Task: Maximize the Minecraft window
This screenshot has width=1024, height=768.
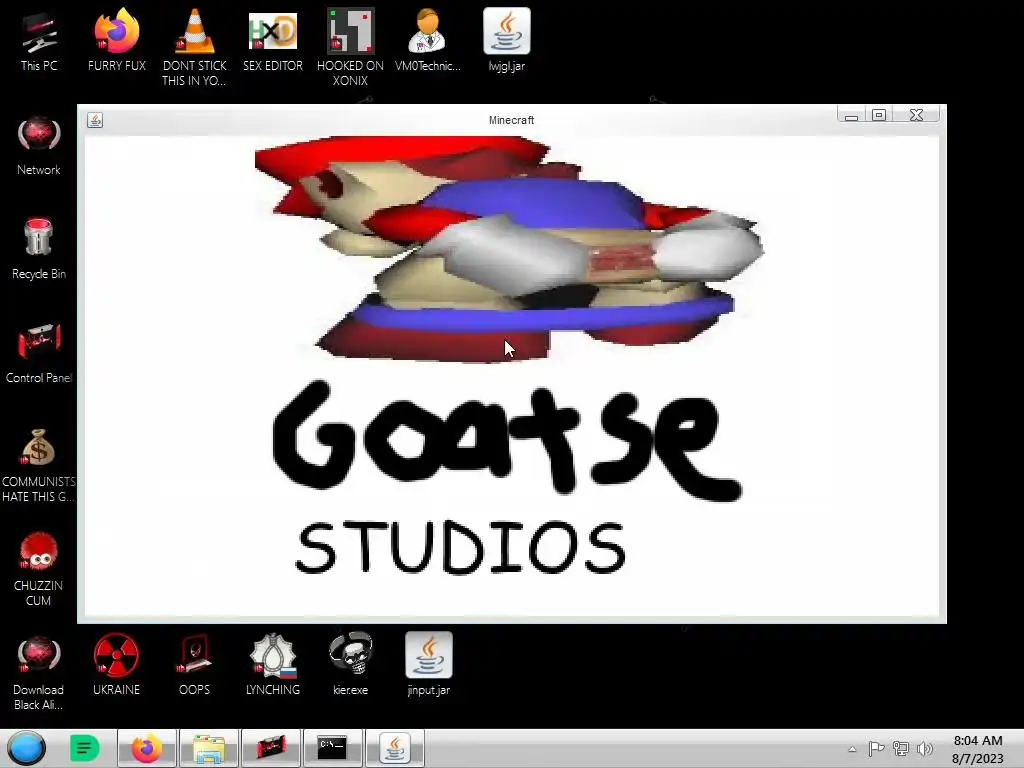Action: (x=879, y=115)
